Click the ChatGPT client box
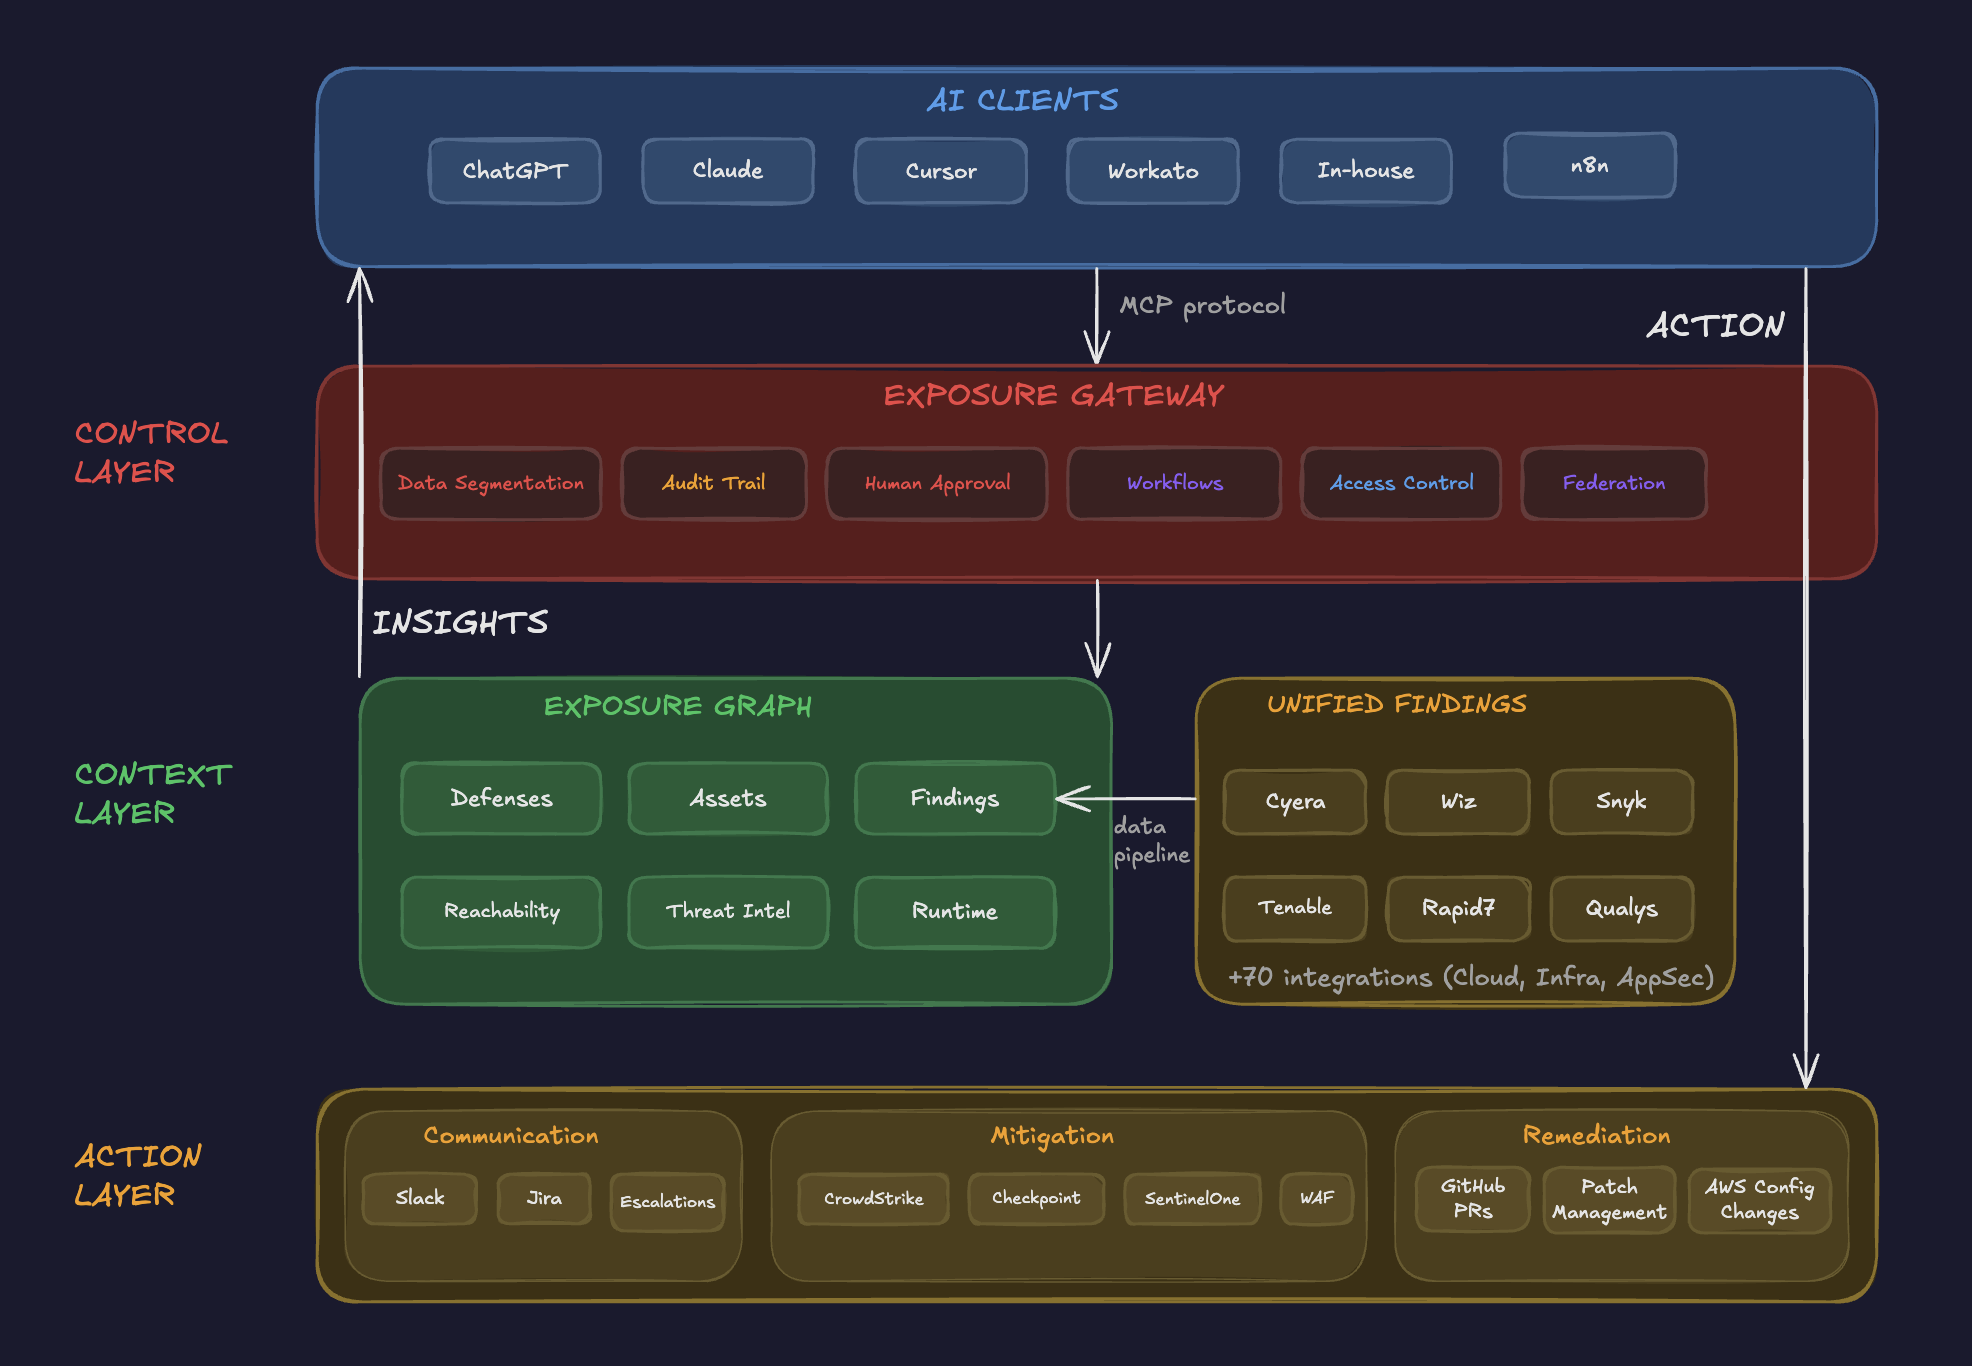This screenshot has width=1972, height=1366. (514, 171)
